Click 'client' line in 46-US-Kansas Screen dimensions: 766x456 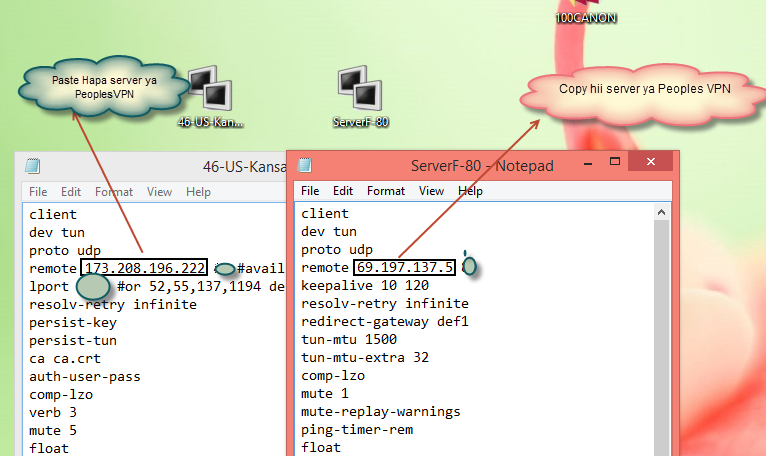(53, 214)
